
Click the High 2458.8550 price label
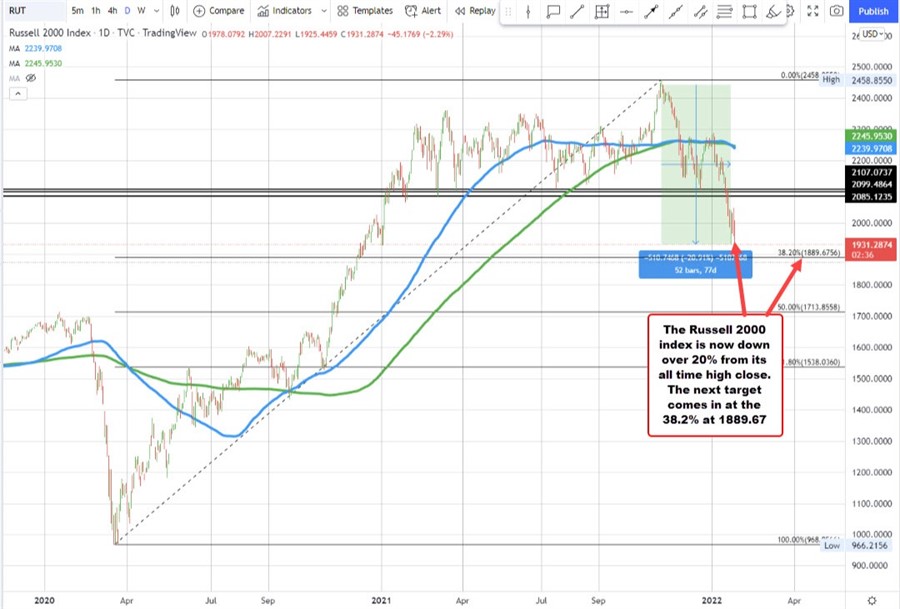(858, 80)
